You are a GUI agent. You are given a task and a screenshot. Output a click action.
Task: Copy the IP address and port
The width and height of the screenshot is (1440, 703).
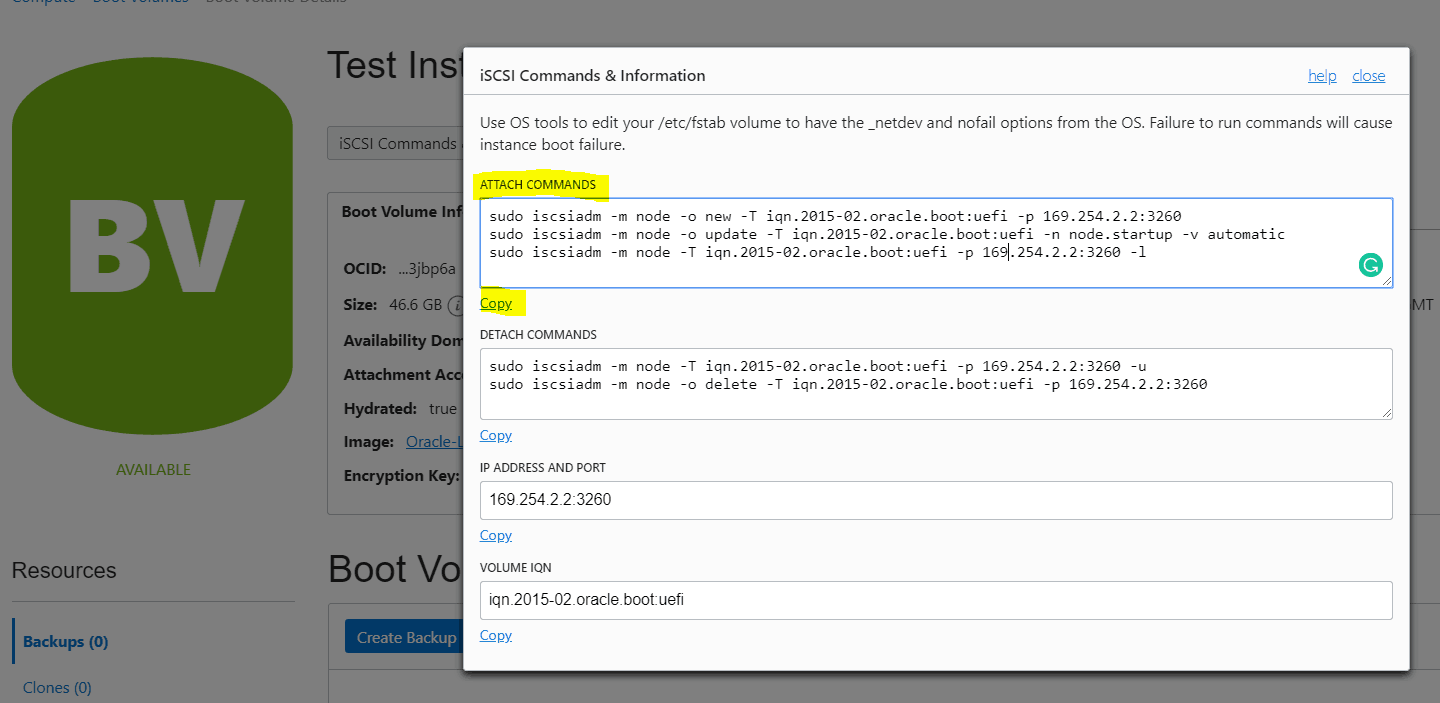click(x=495, y=535)
